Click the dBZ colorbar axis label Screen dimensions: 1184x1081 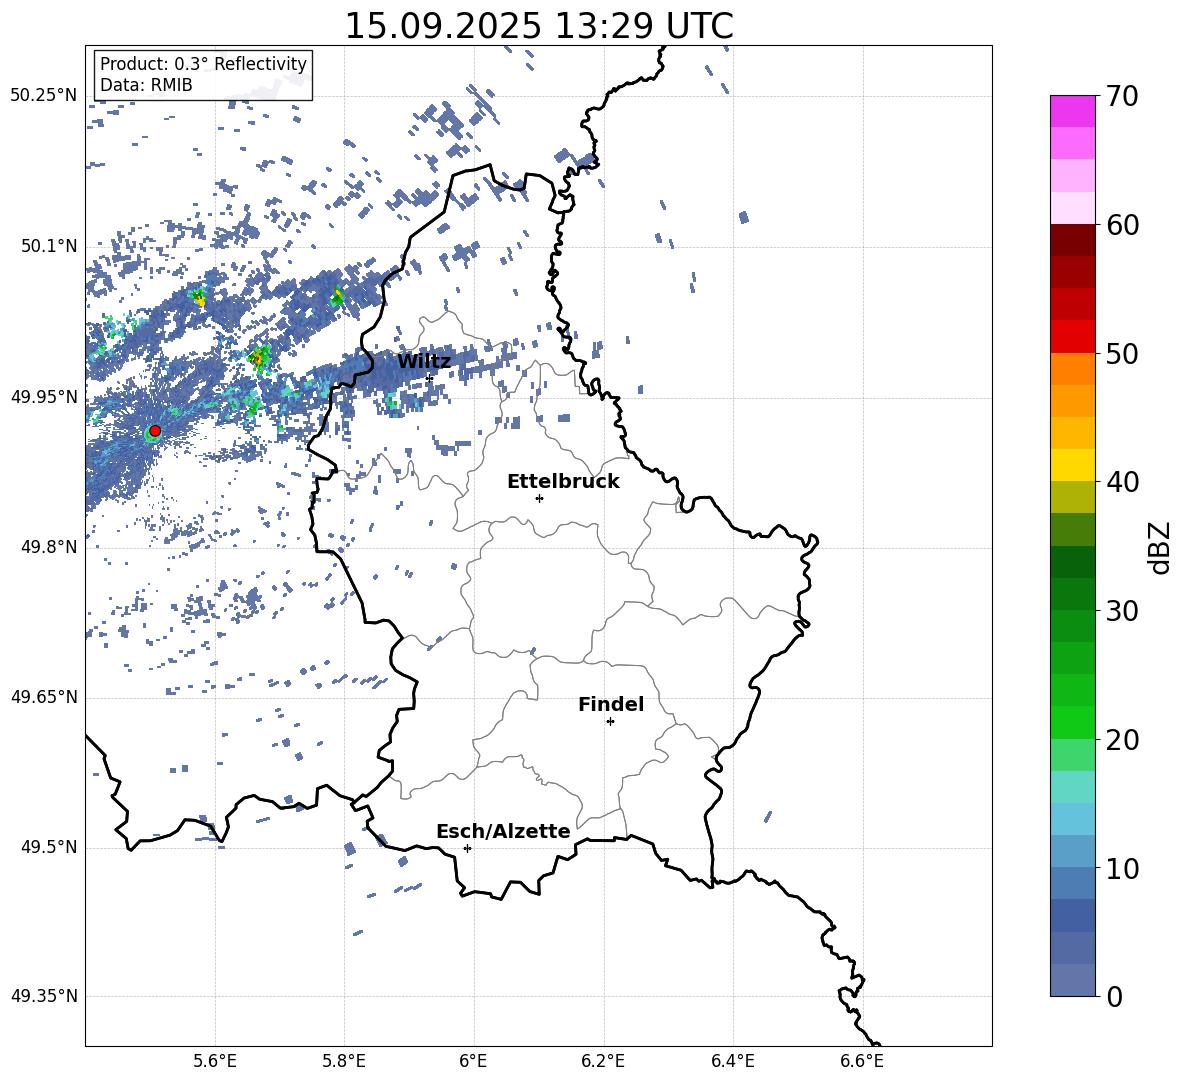pyautogui.click(x=1161, y=547)
